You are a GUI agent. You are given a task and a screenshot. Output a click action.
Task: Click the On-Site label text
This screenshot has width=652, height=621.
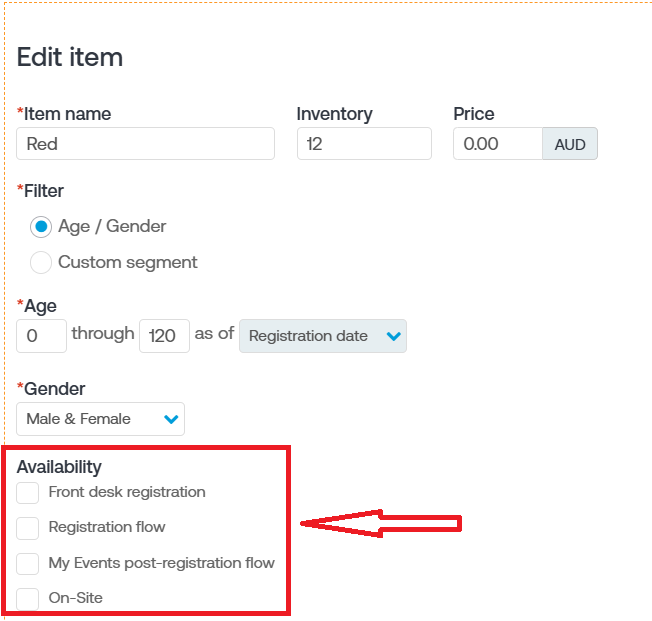(76, 598)
